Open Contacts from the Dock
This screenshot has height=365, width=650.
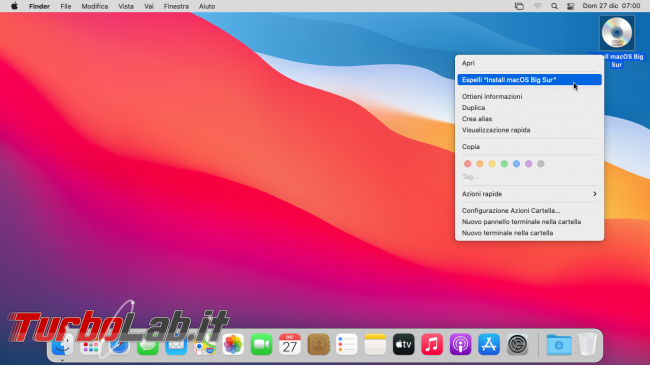[318, 345]
